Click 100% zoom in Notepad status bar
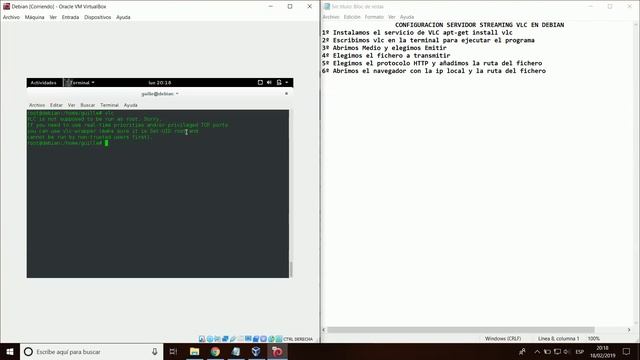640x360 pixels. click(x=594, y=339)
